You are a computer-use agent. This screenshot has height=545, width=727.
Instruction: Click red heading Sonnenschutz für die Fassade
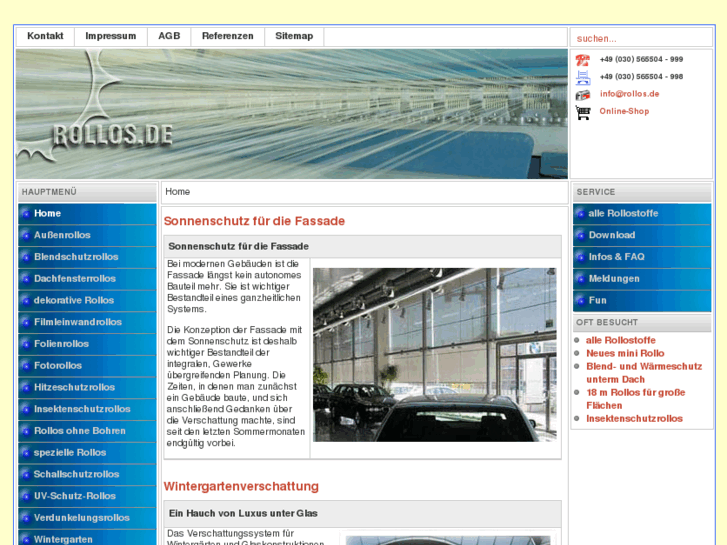(254, 221)
